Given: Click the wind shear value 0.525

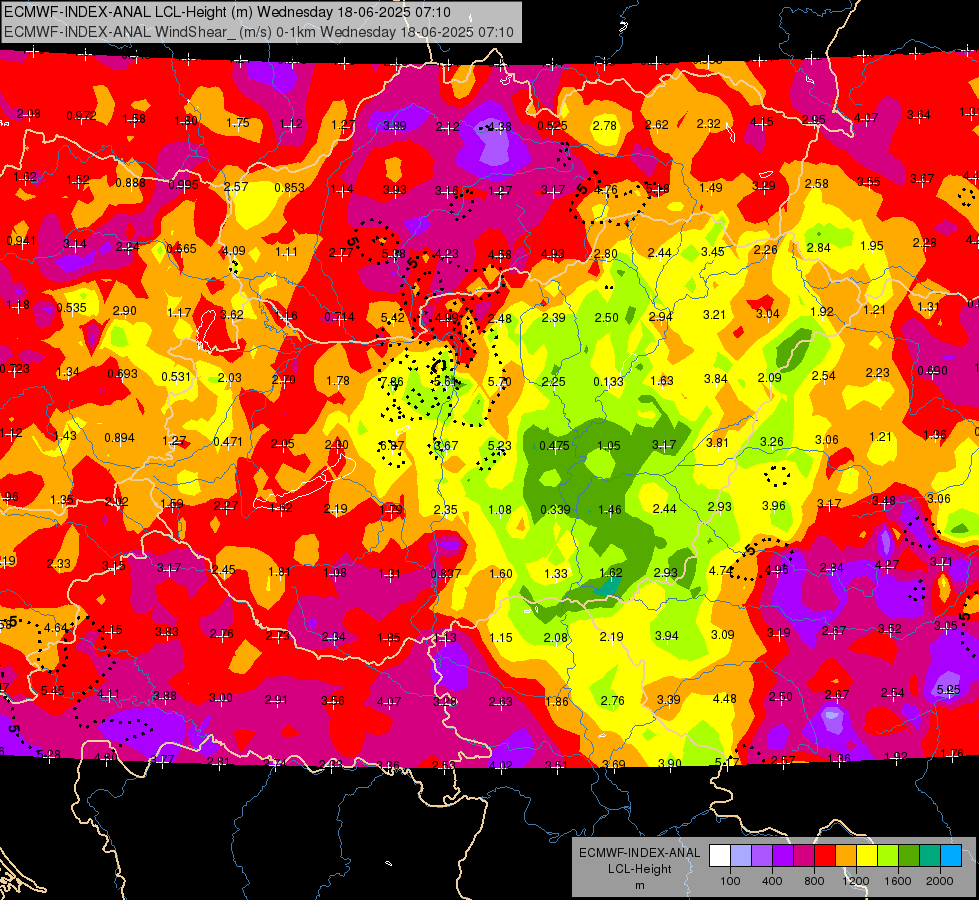Looking at the screenshot, I should pos(552,126).
